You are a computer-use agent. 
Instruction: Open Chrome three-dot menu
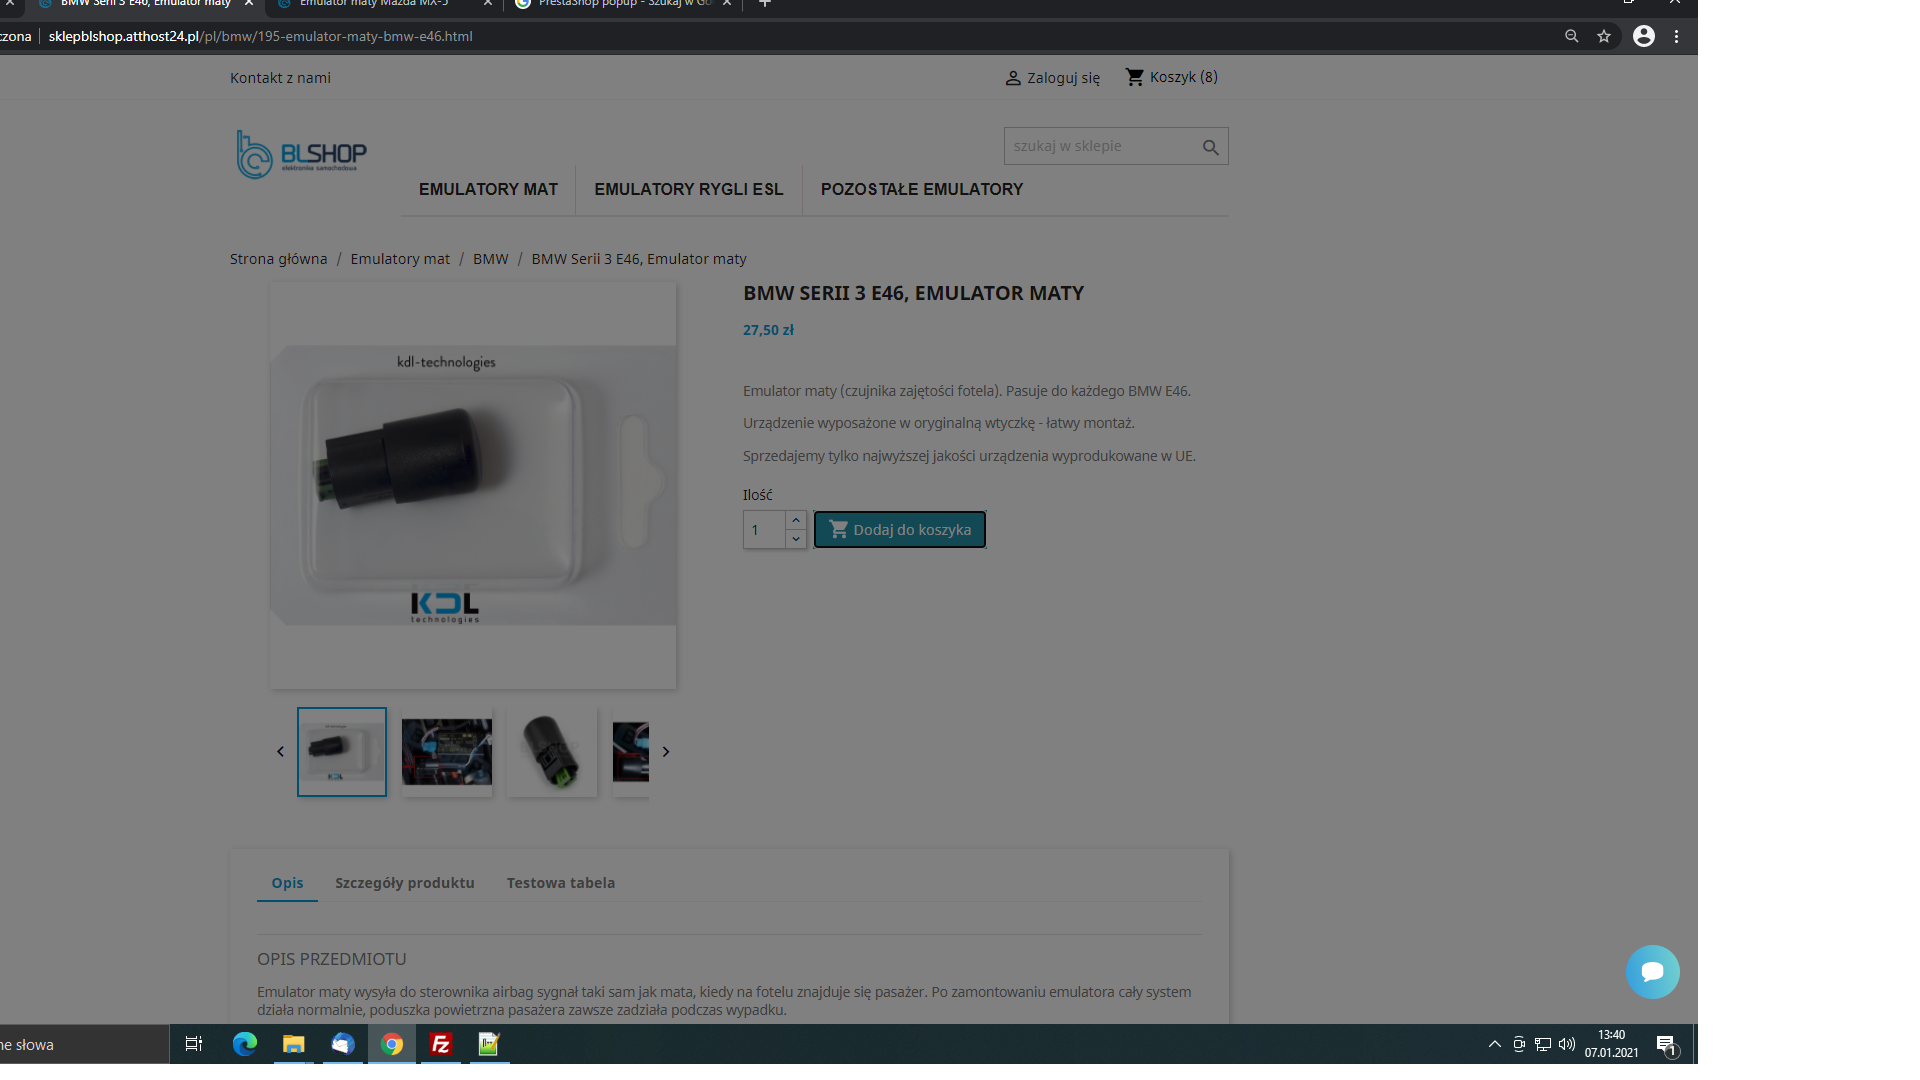tap(1676, 36)
